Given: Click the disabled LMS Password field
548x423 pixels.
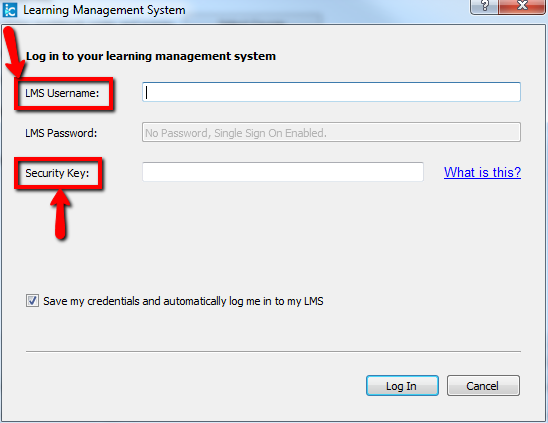Looking at the screenshot, I should pyautogui.click(x=331, y=132).
